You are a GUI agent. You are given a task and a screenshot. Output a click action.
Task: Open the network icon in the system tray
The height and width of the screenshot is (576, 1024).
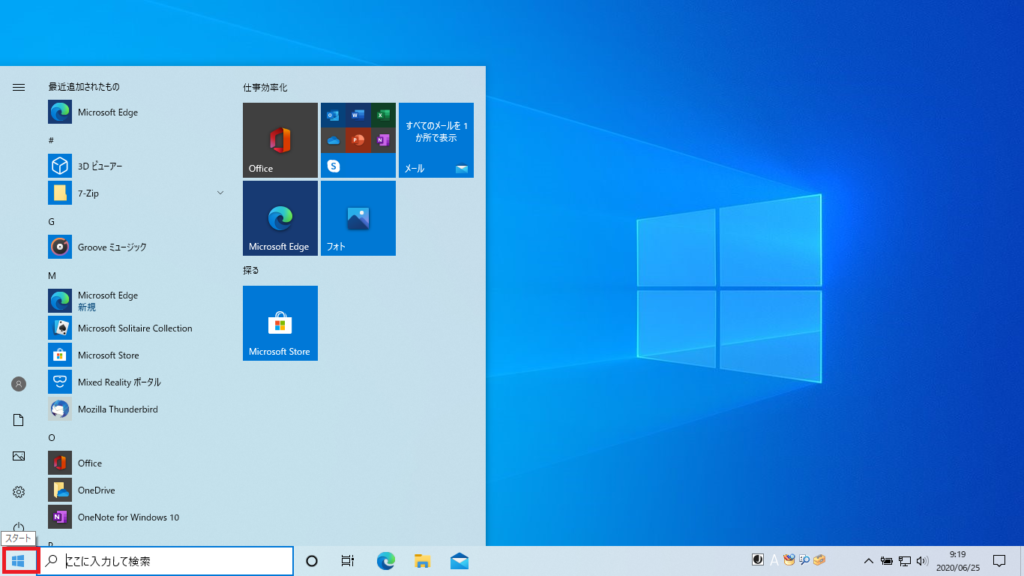904,561
